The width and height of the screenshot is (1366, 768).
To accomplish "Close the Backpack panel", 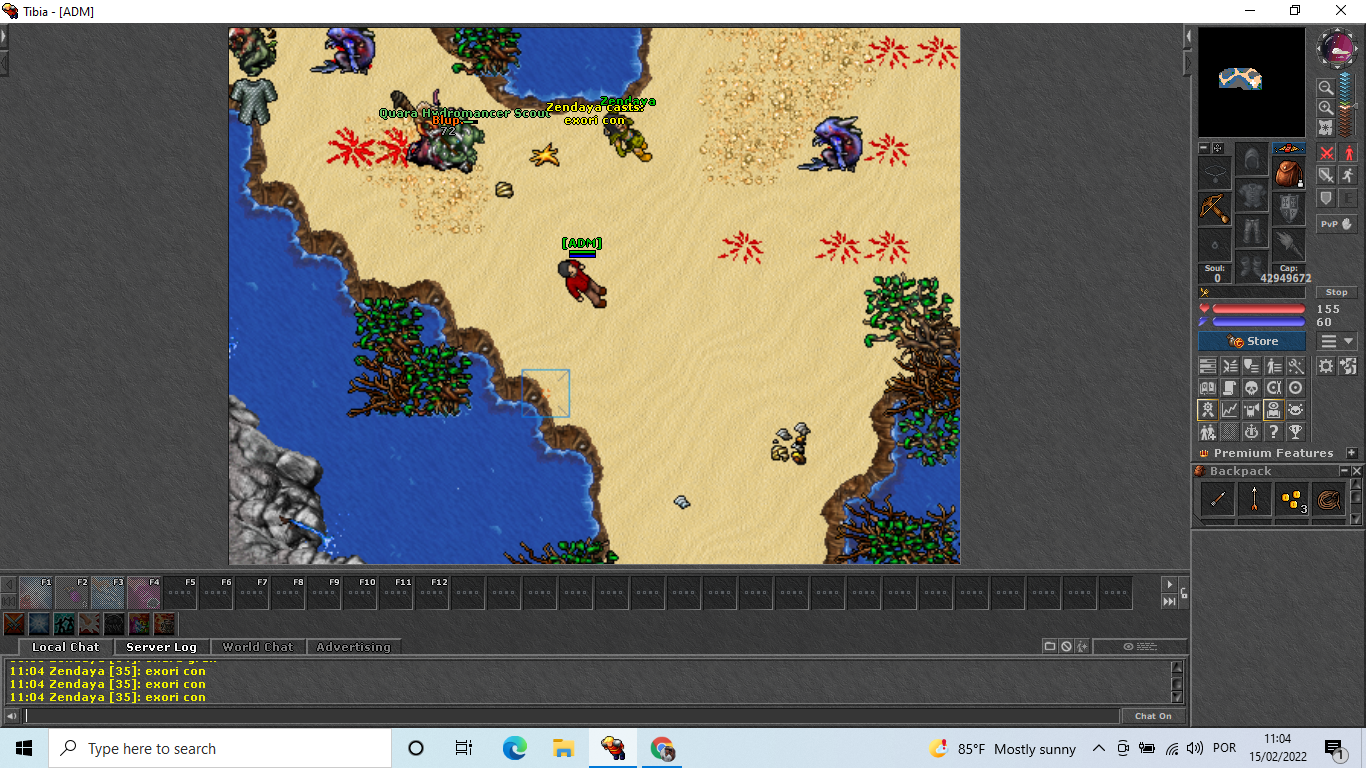I will [x=1357, y=471].
